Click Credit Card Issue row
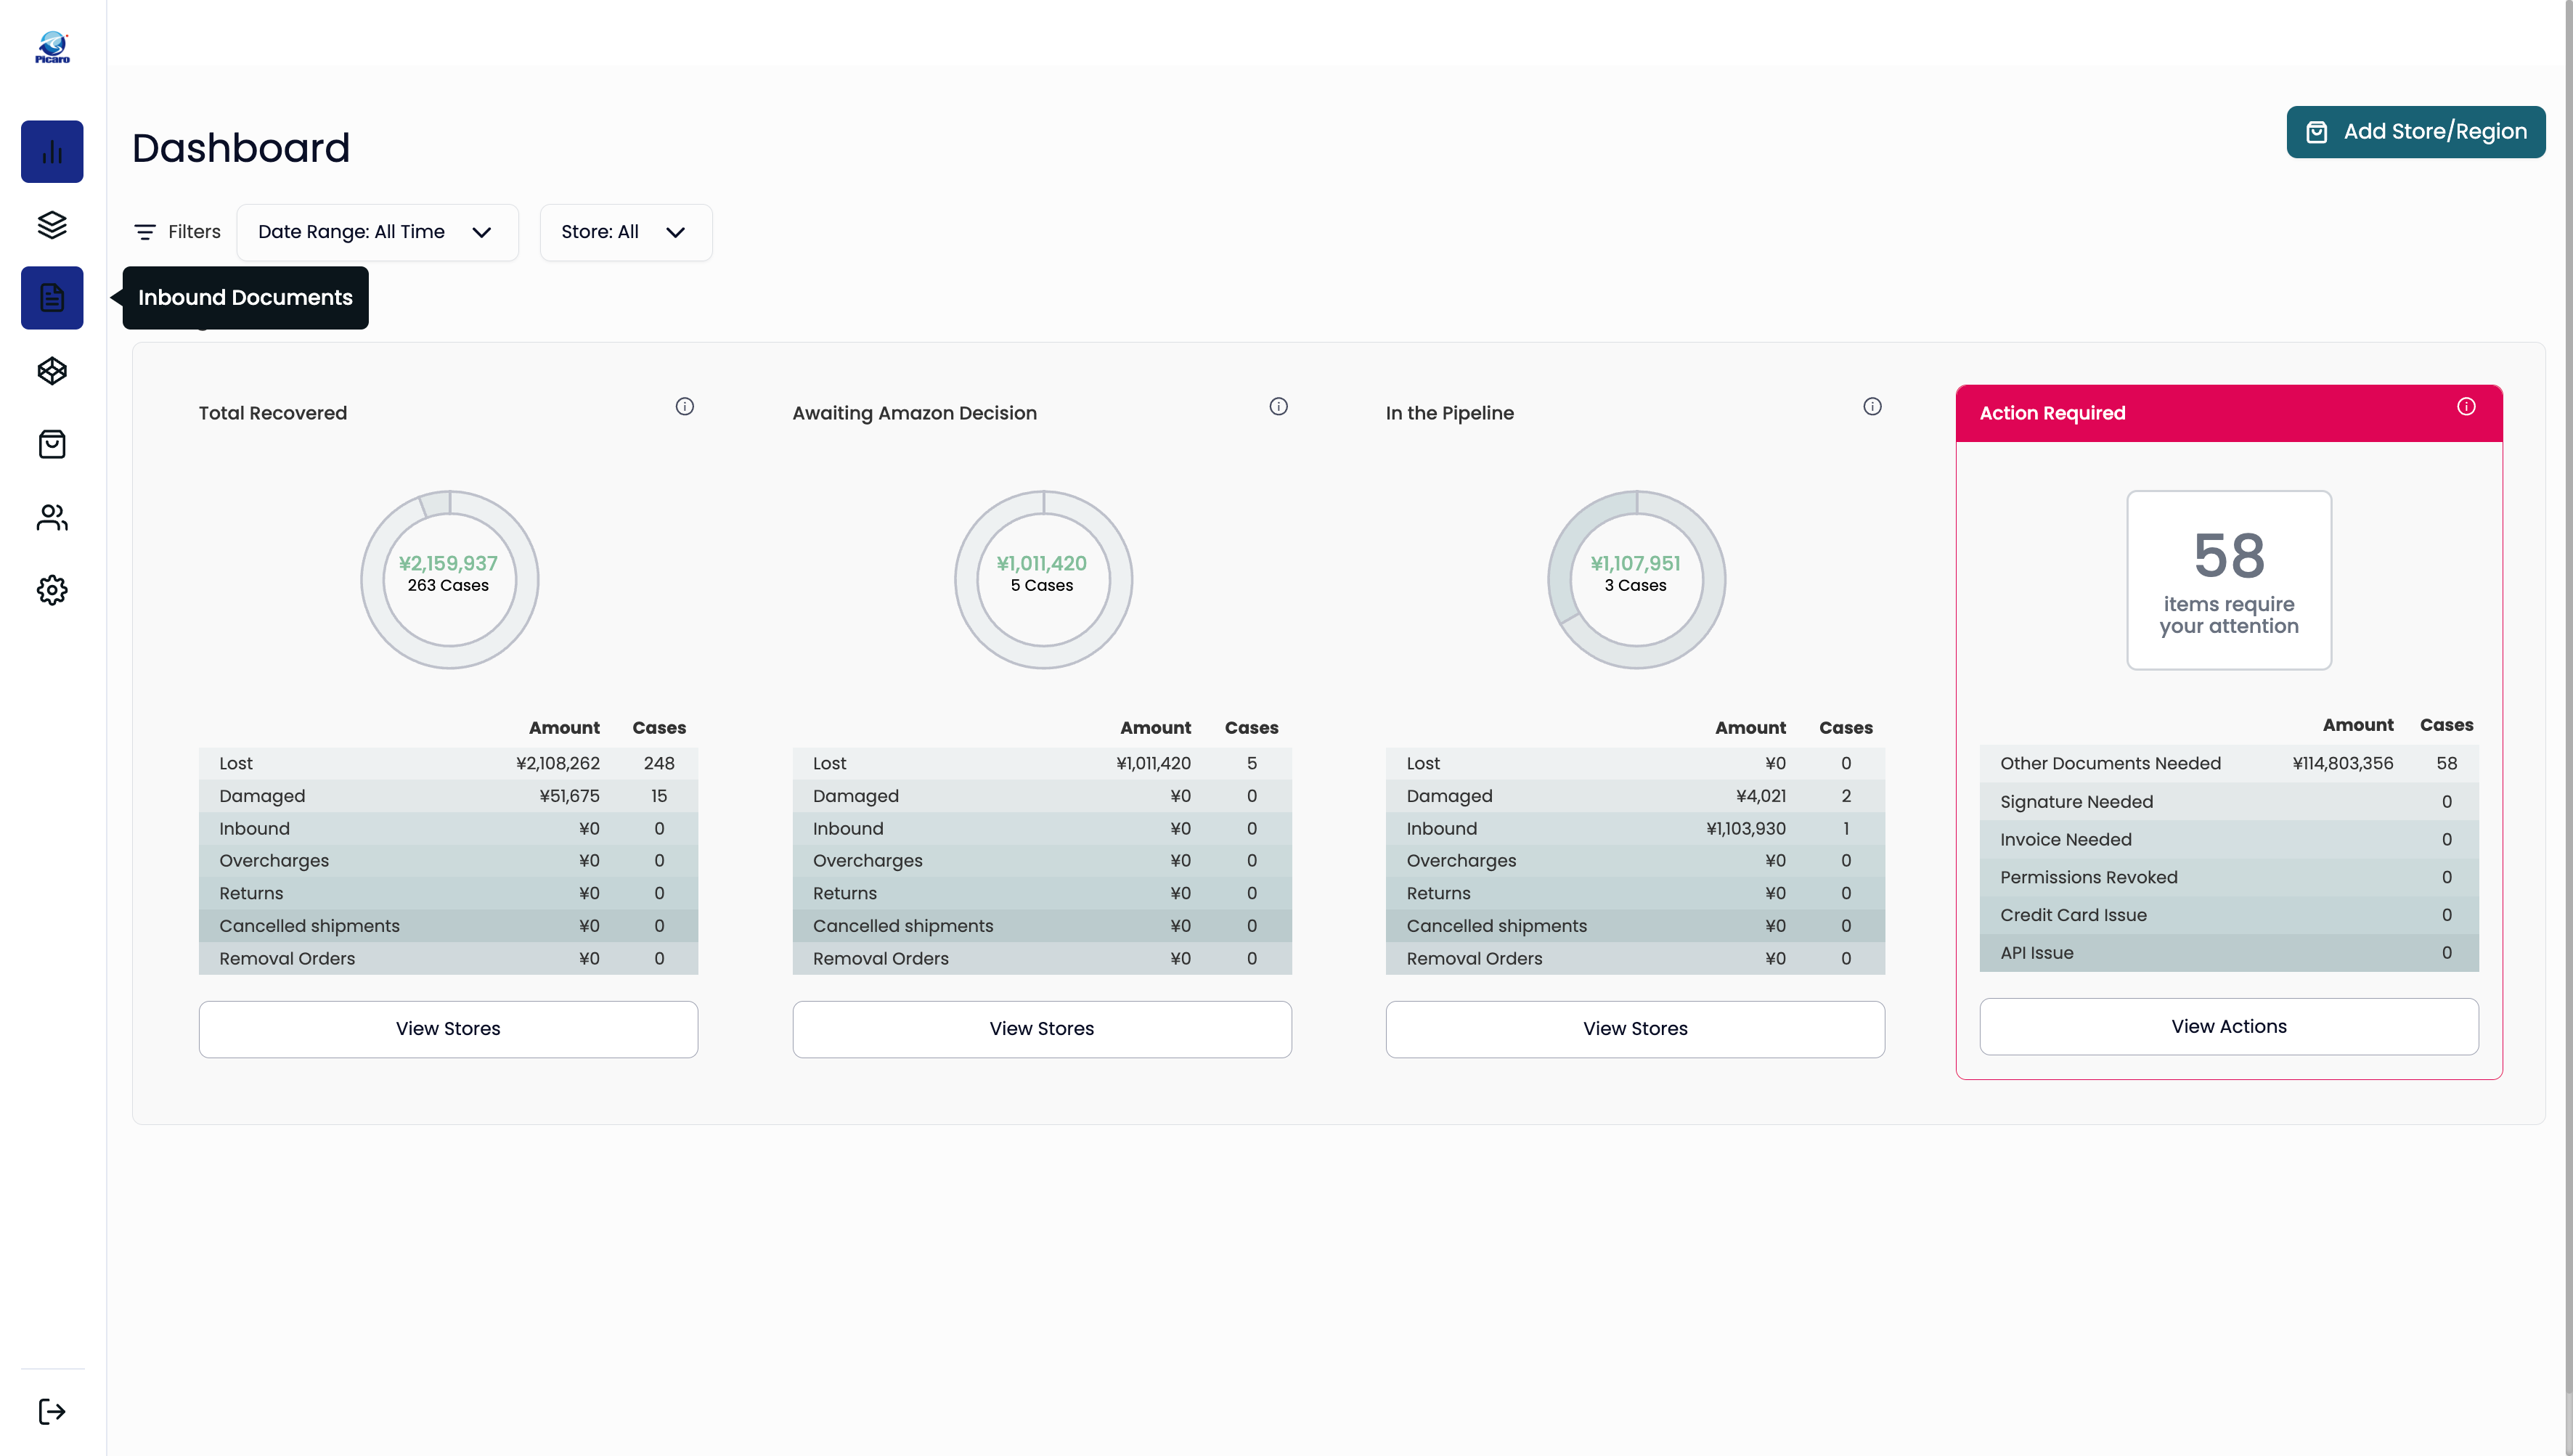The image size is (2573, 1456). coord(2229,915)
